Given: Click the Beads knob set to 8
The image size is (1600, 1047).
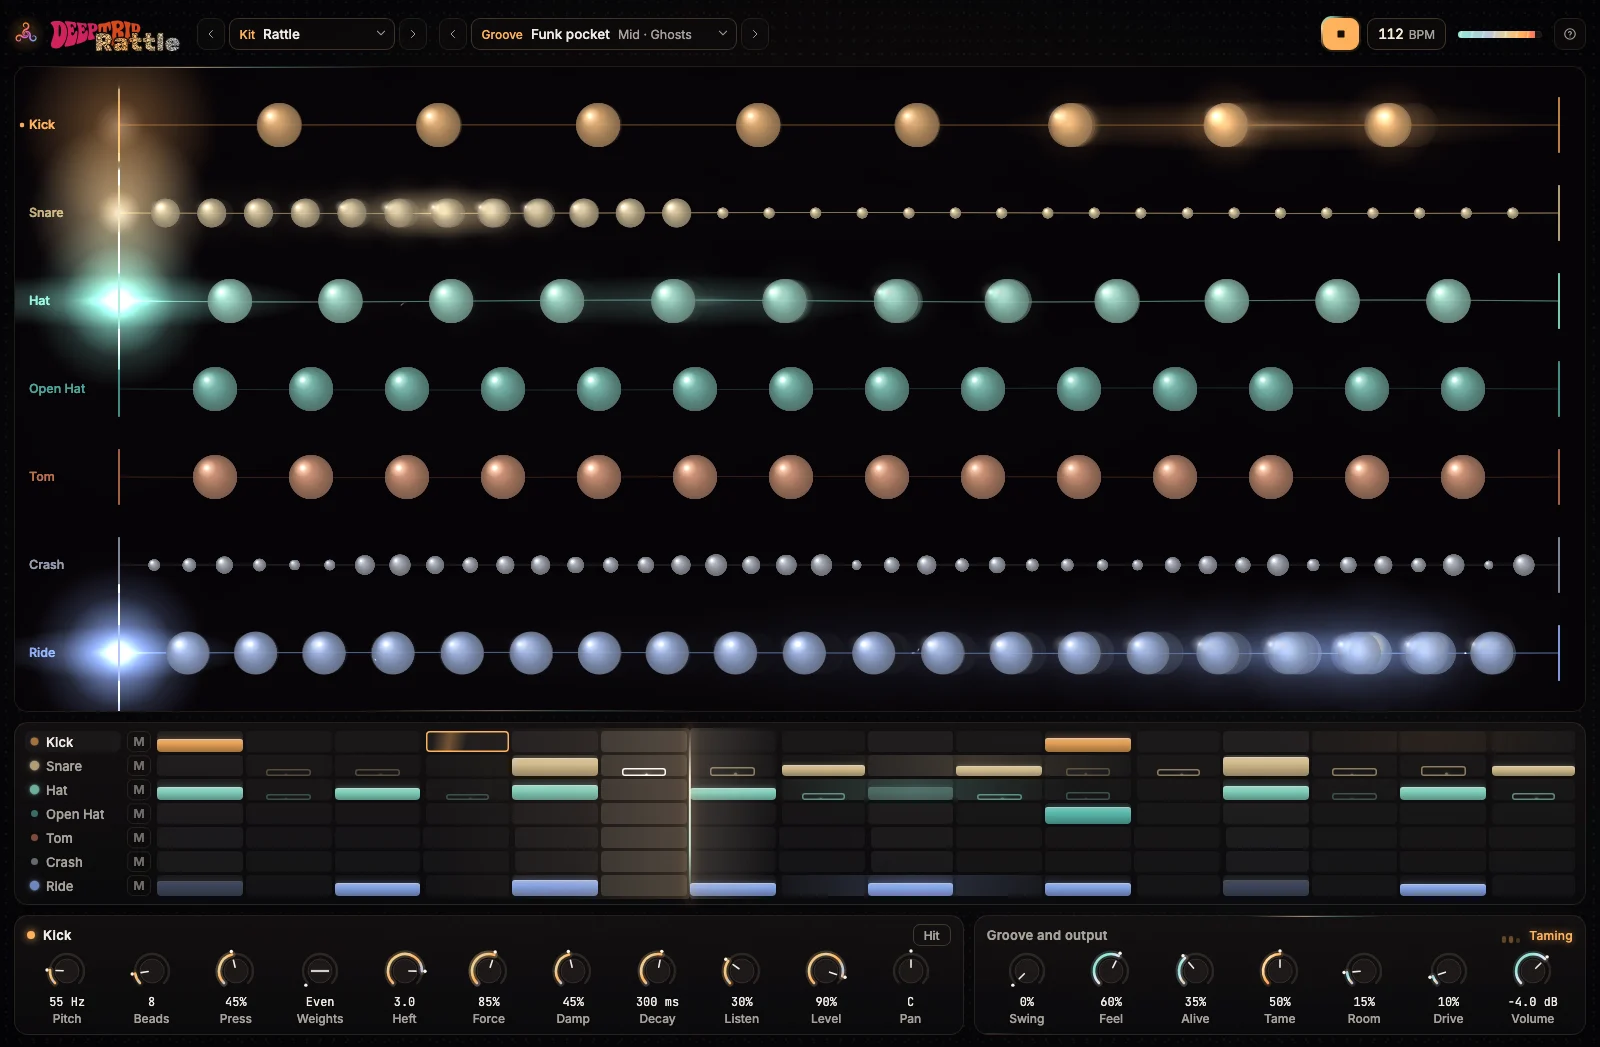Looking at the screenshot, I should (151, 970).
